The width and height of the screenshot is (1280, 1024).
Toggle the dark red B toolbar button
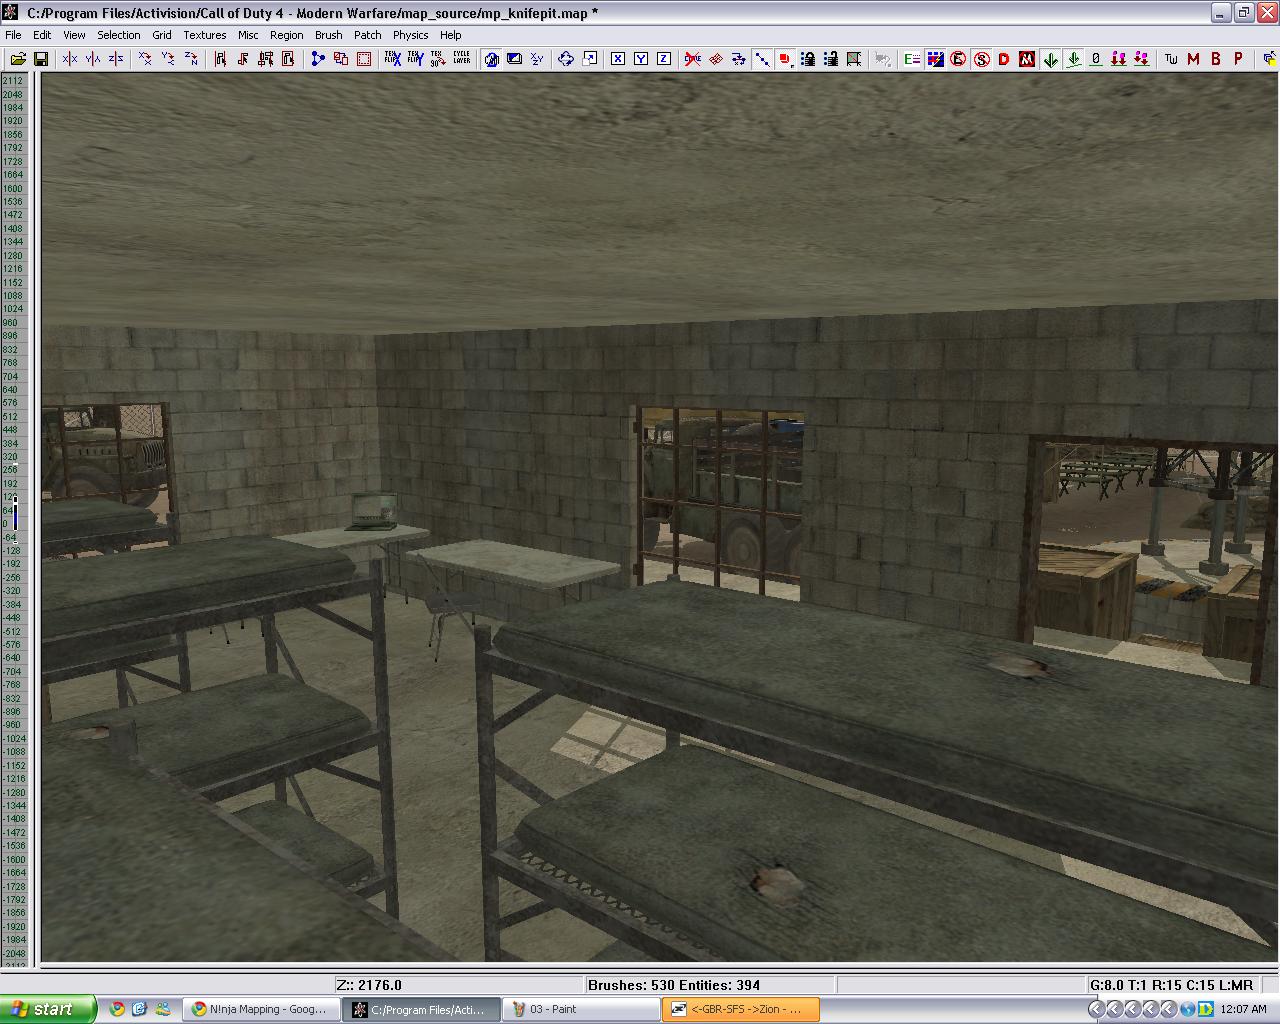(1217, 59)
